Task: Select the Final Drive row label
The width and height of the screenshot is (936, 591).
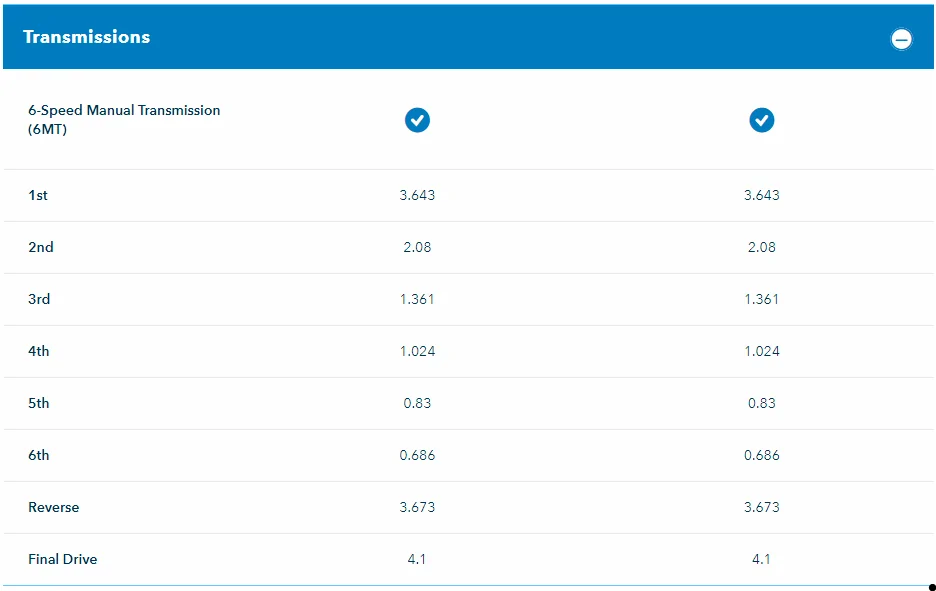Action: pos(63,559)
